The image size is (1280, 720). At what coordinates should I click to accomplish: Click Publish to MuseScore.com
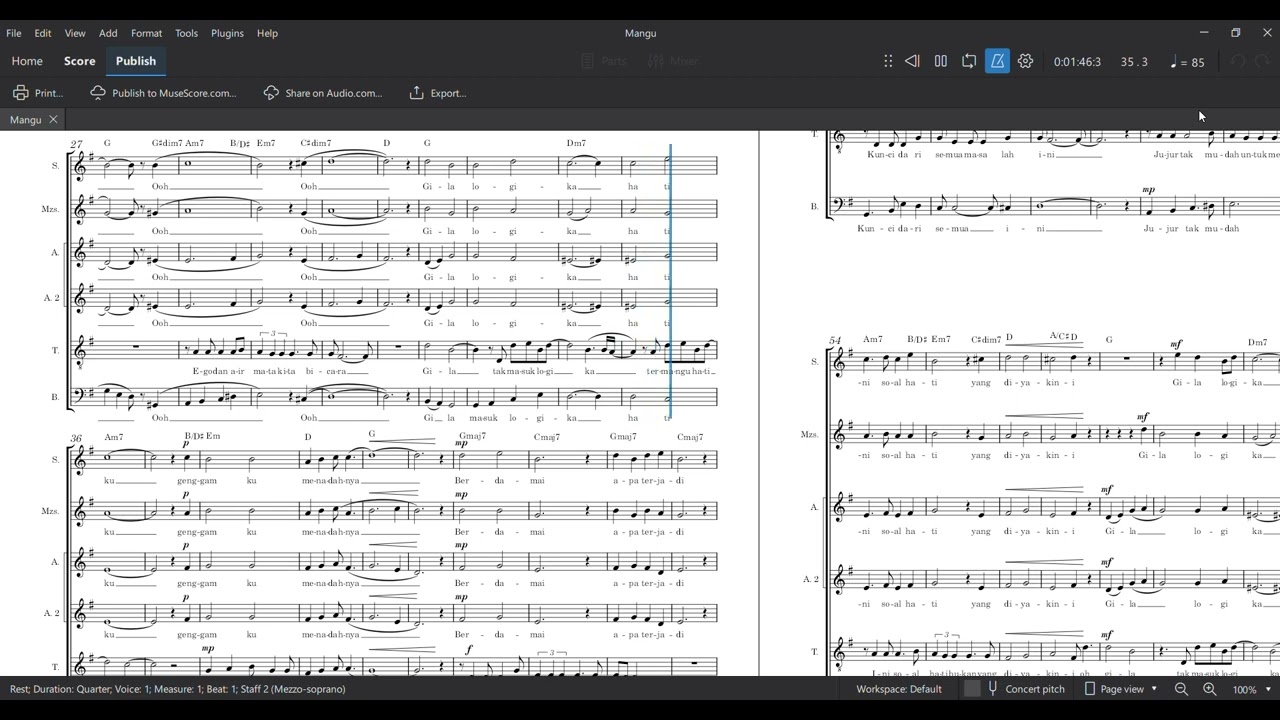click(x=163, y=93)
